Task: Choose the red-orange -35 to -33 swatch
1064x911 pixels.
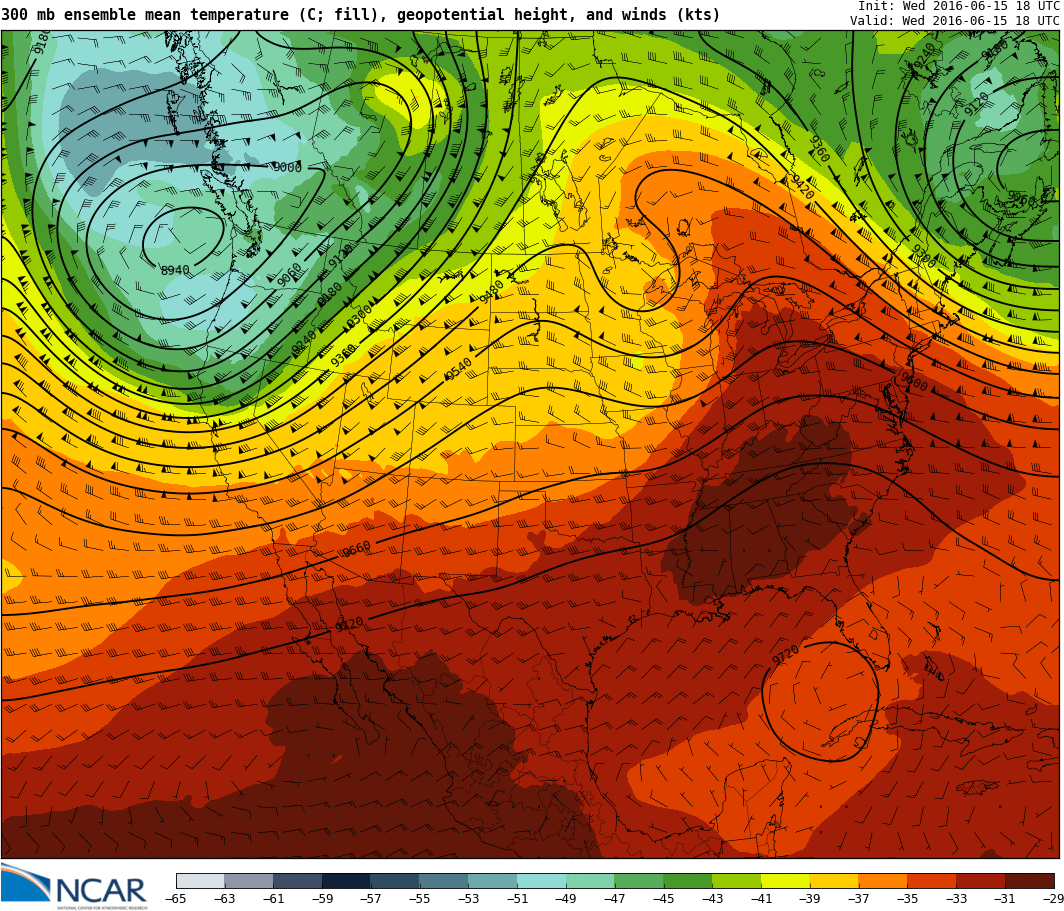Action: [x=932, y=880]
